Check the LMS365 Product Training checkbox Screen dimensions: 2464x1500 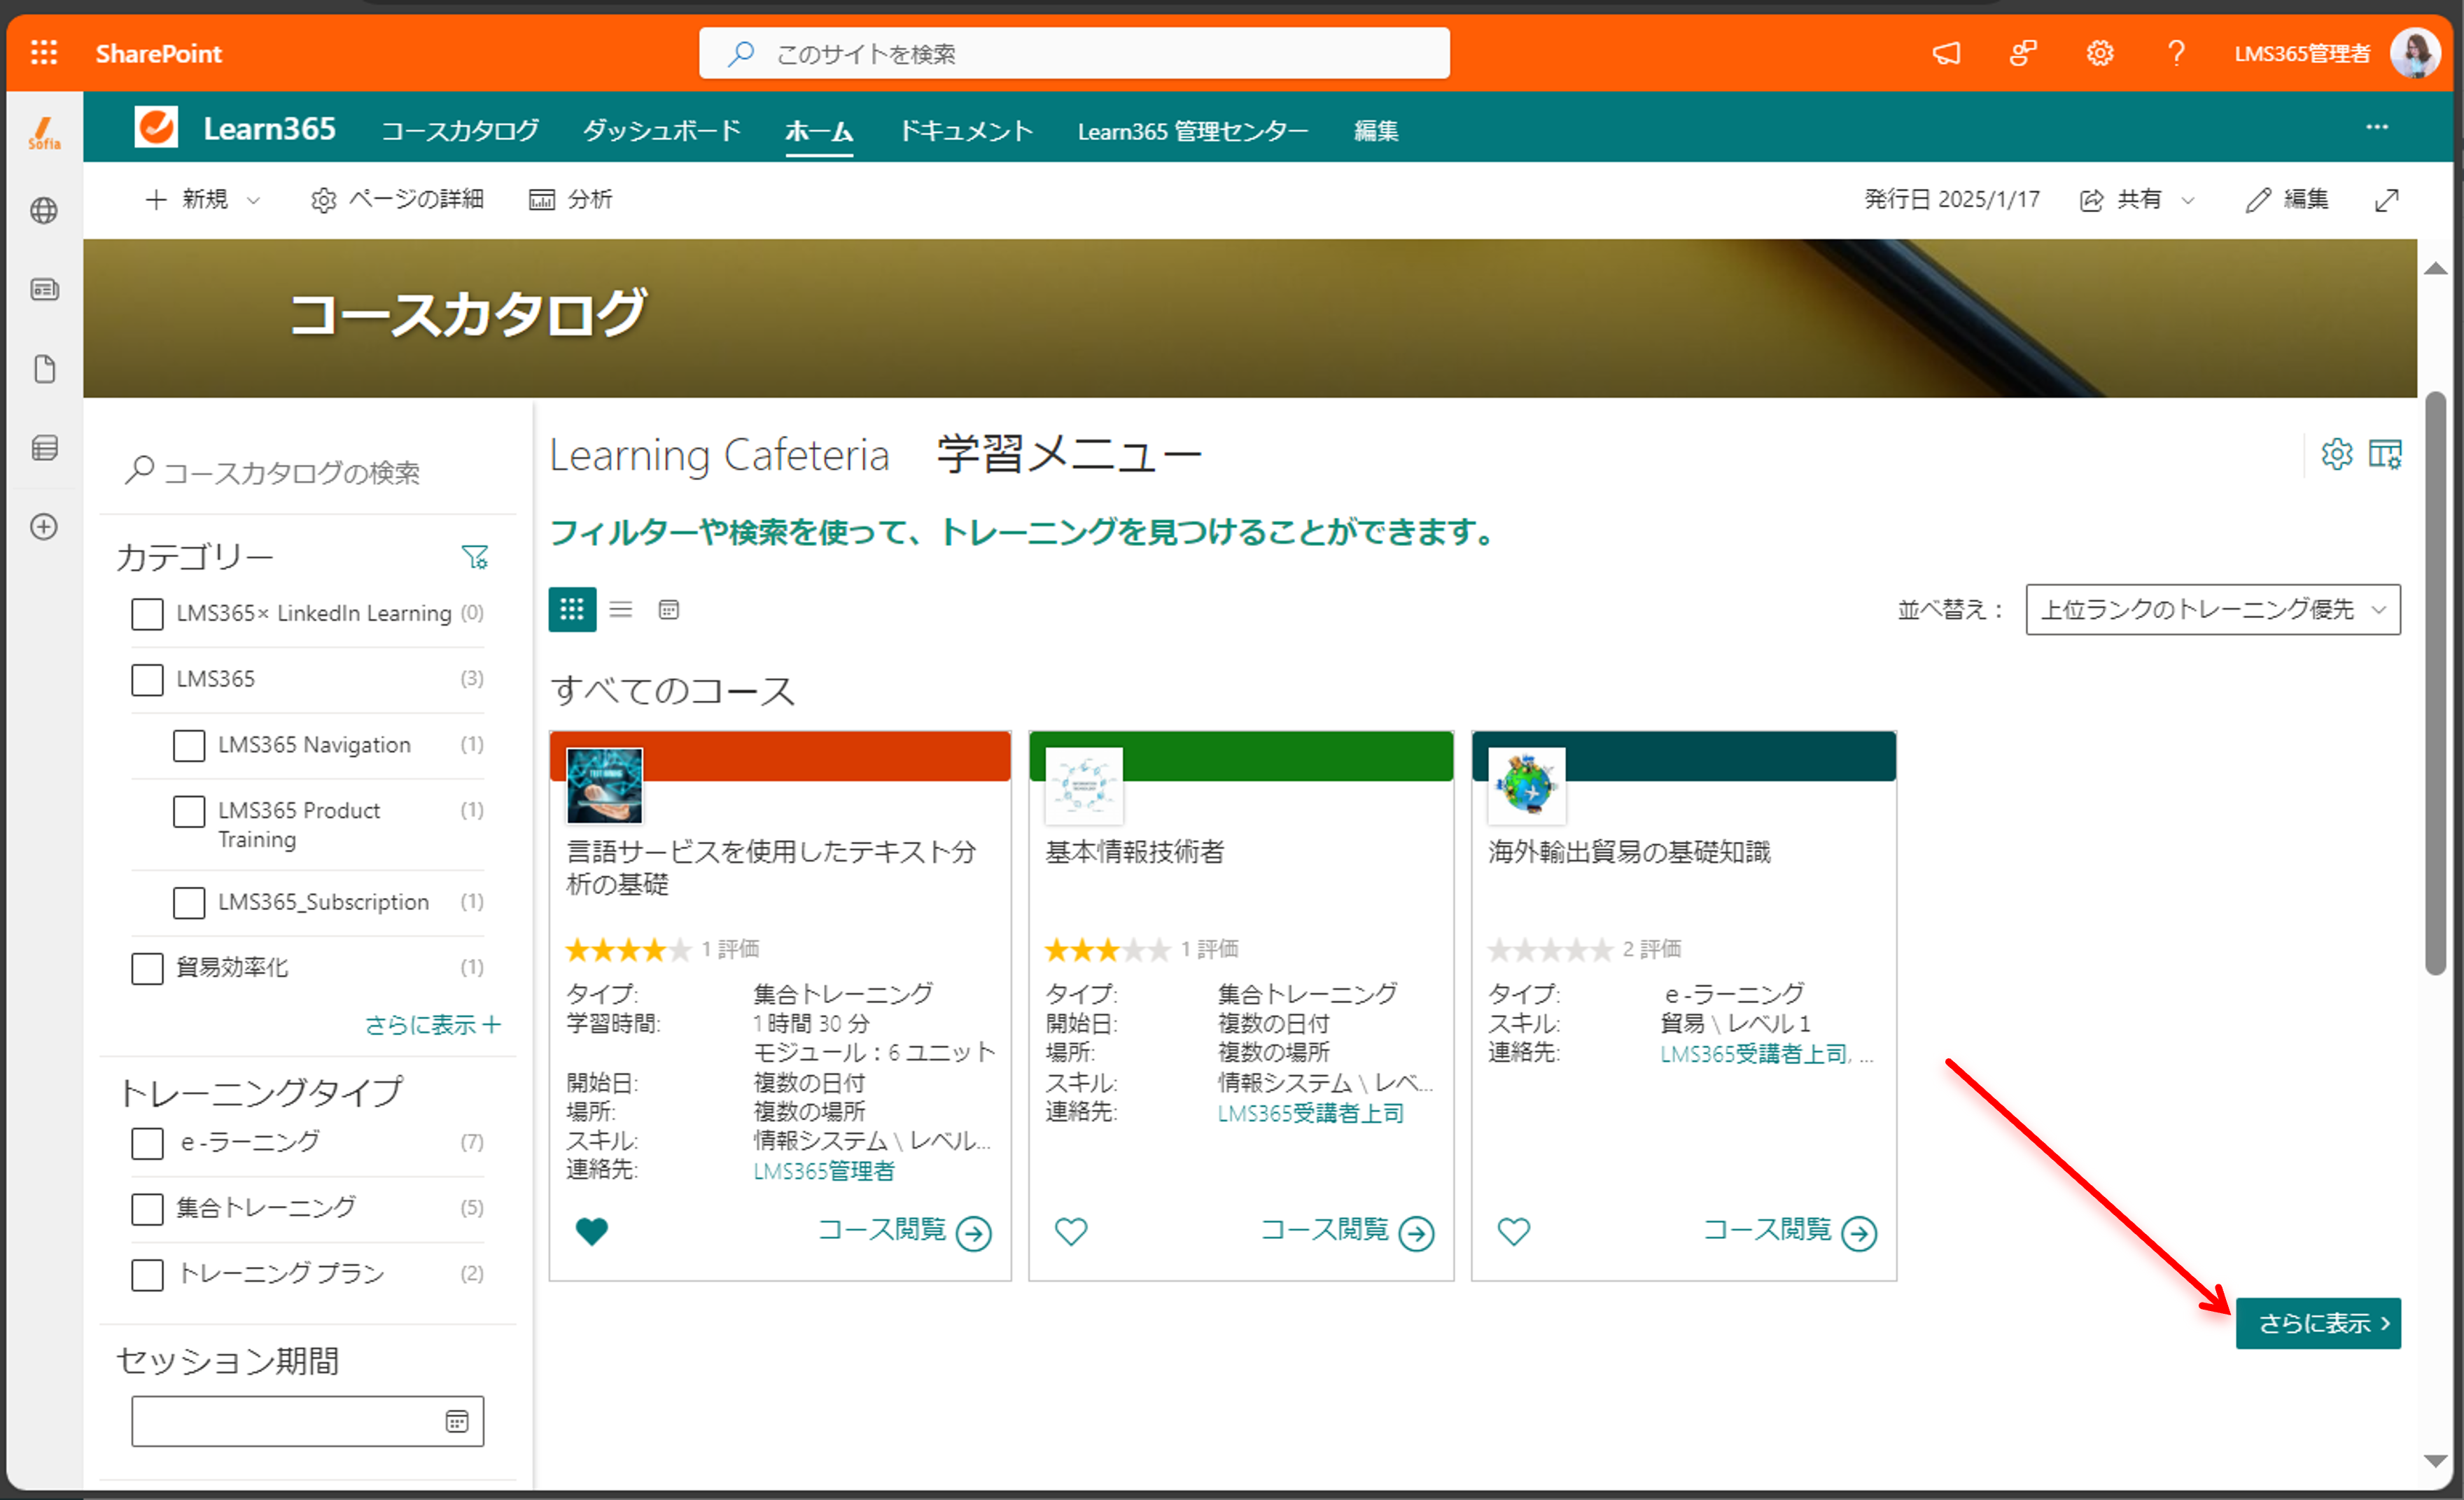tap(189, 811)
